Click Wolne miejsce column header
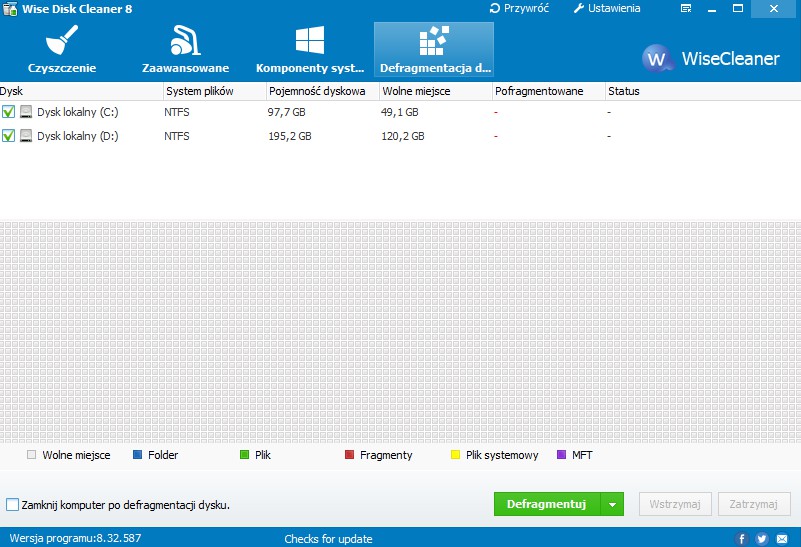This screenshot has height=547, width=801. (436, 91)
